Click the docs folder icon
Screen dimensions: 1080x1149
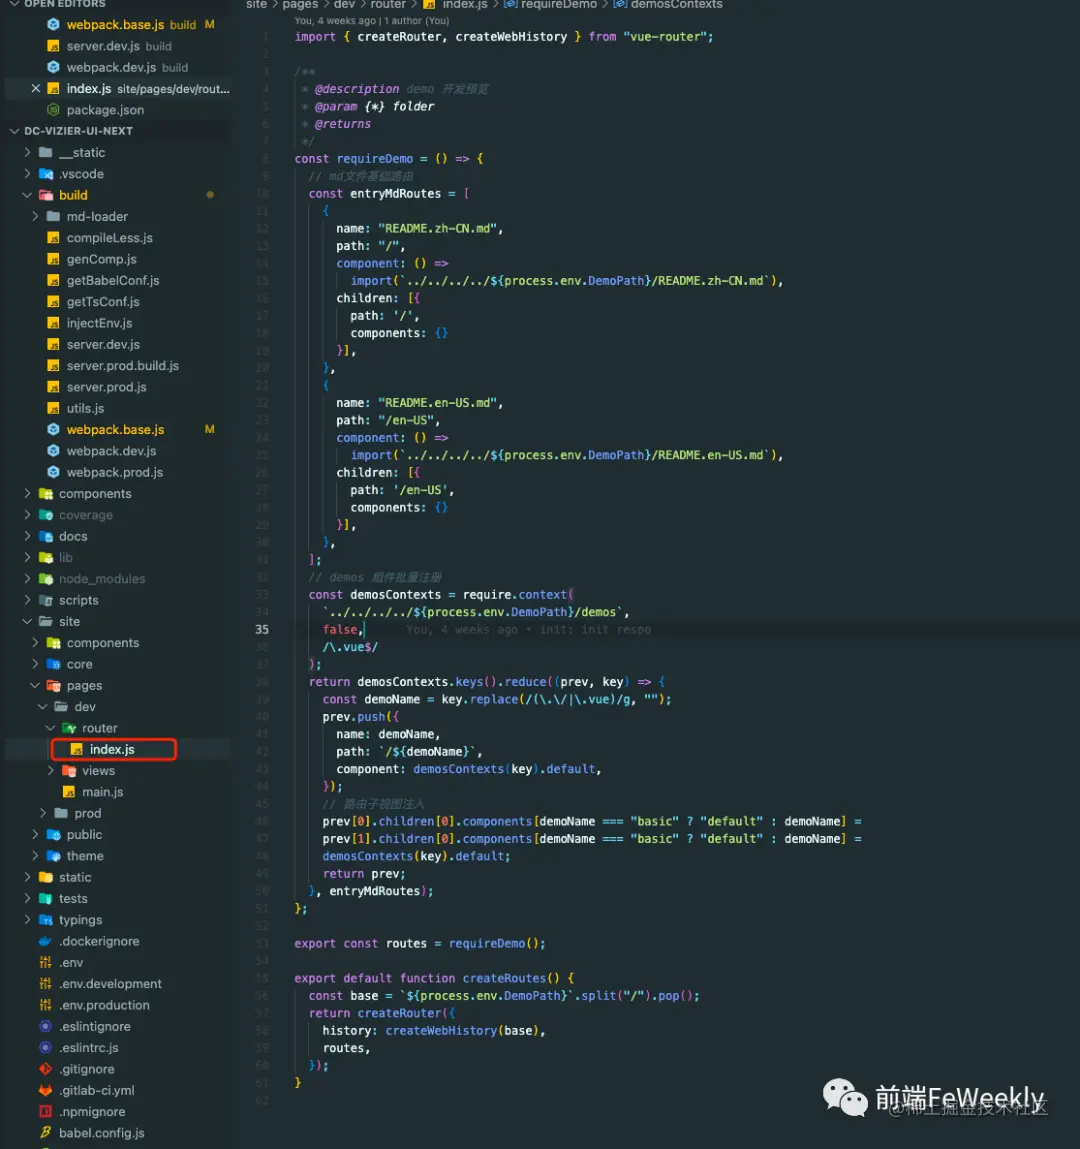pos(45,536)
